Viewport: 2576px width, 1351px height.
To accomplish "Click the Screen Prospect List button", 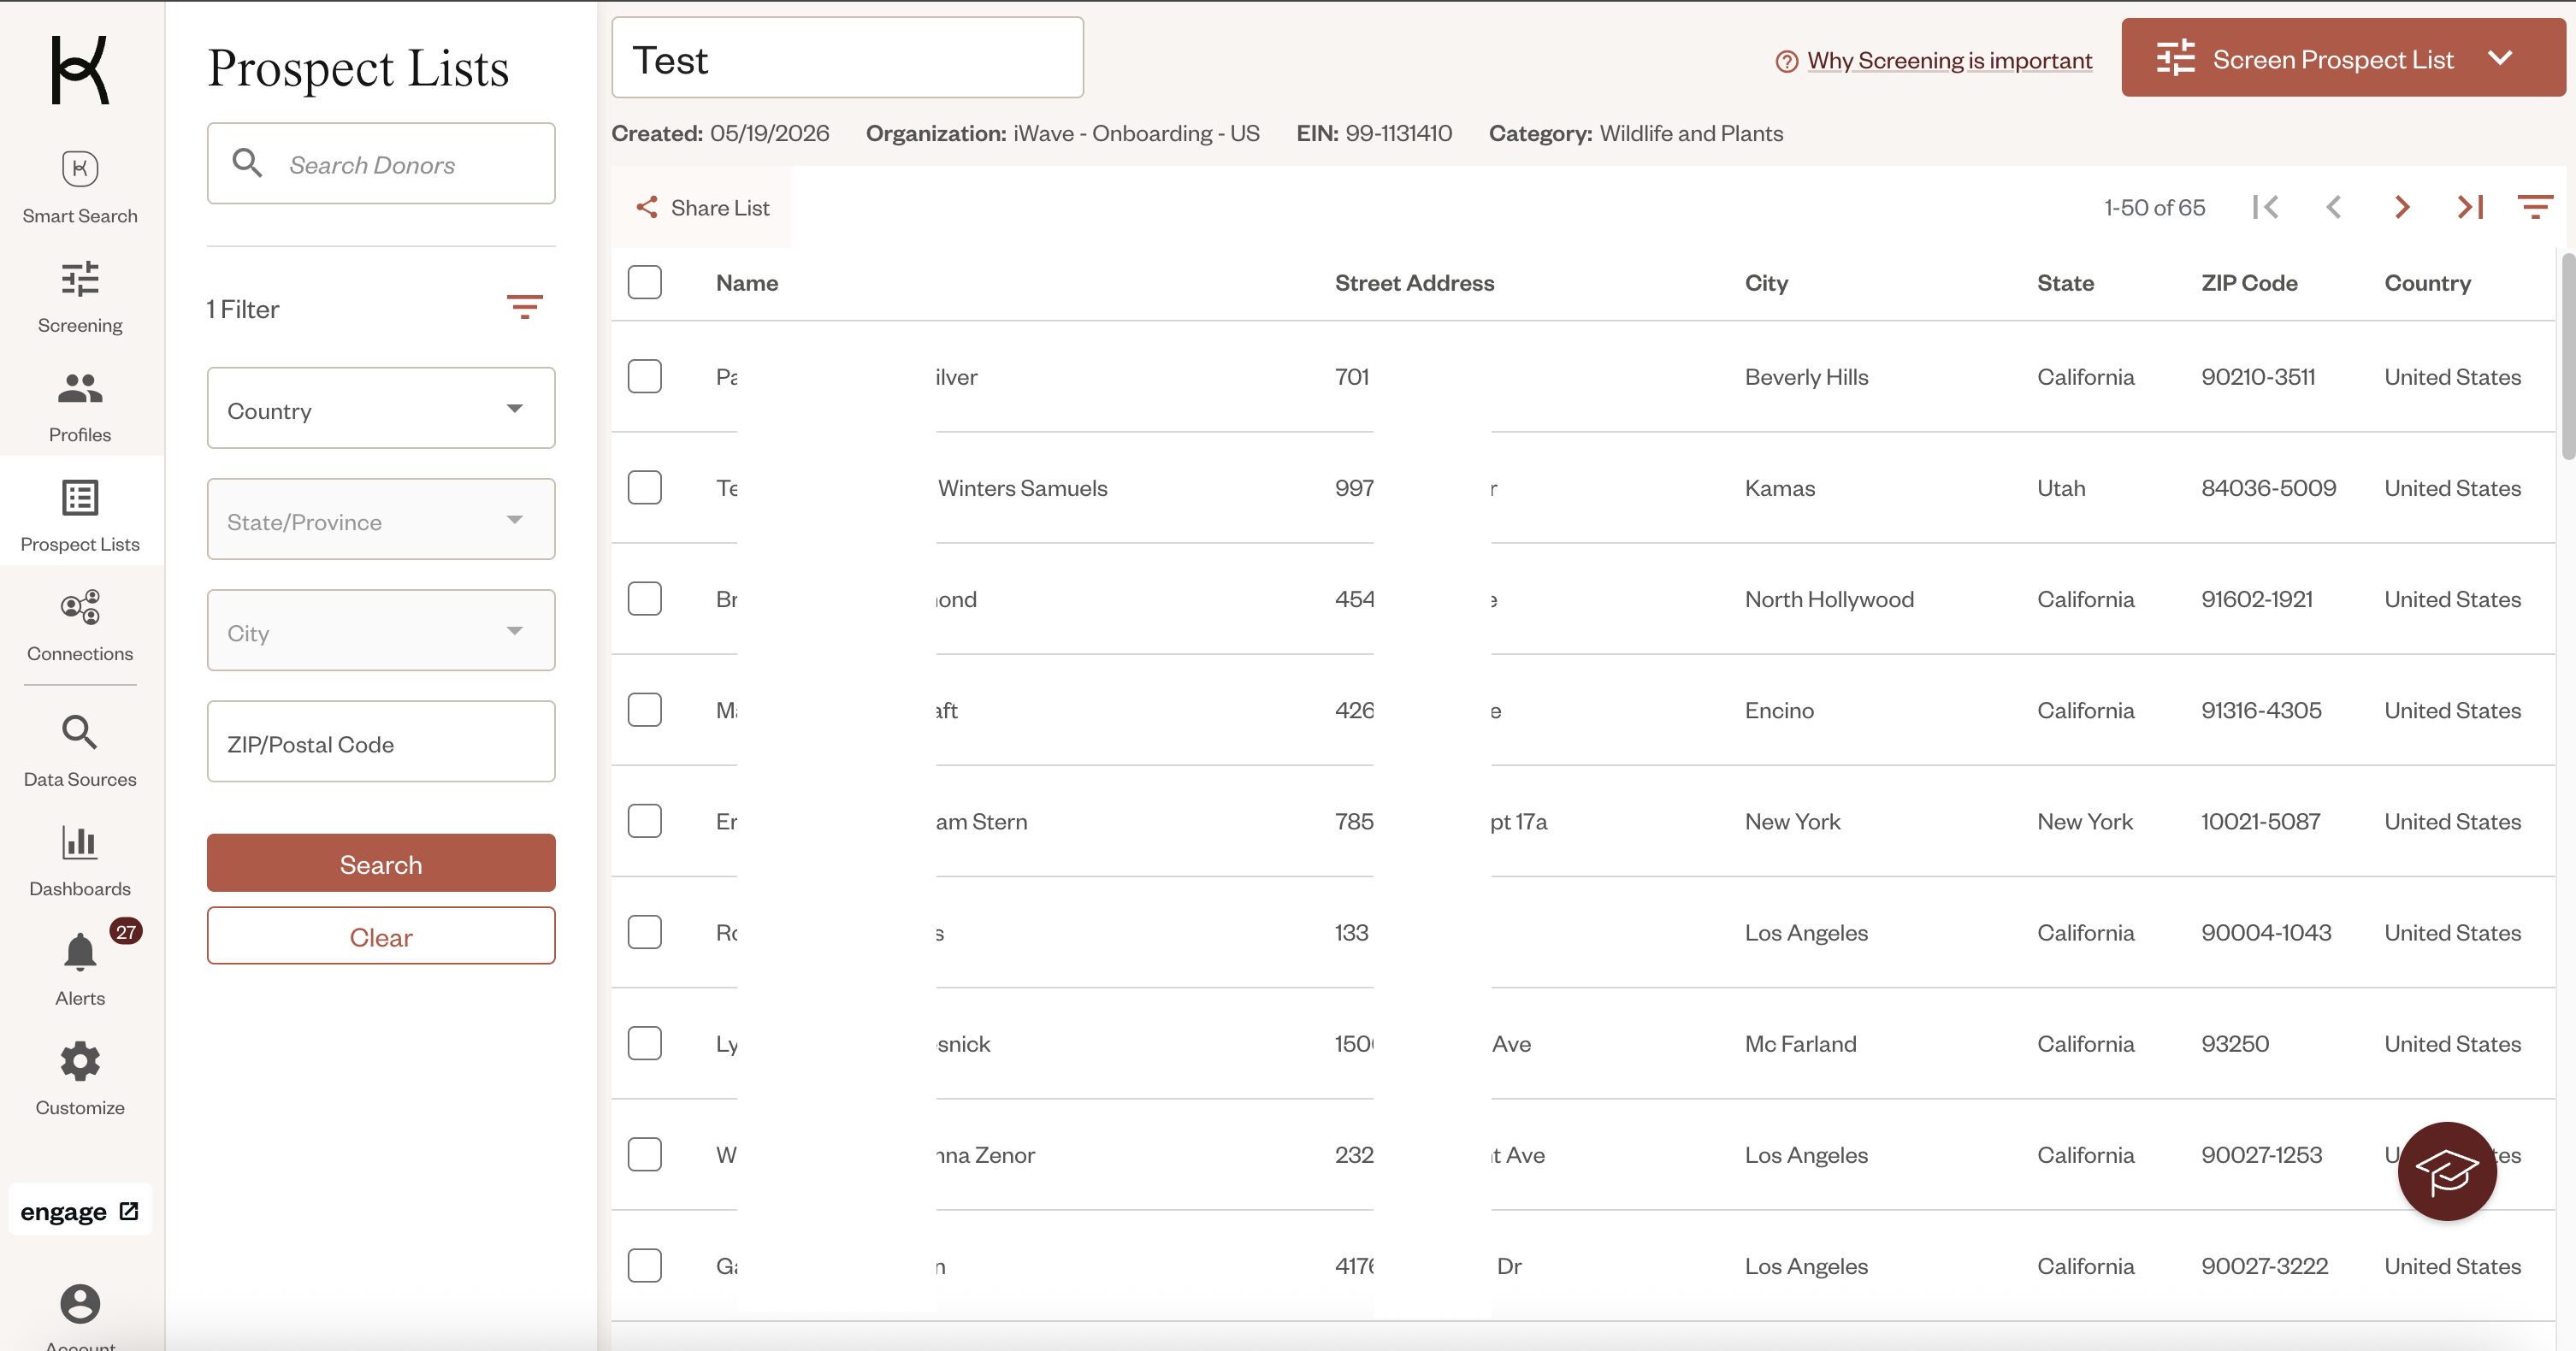I will (2343, 58).
